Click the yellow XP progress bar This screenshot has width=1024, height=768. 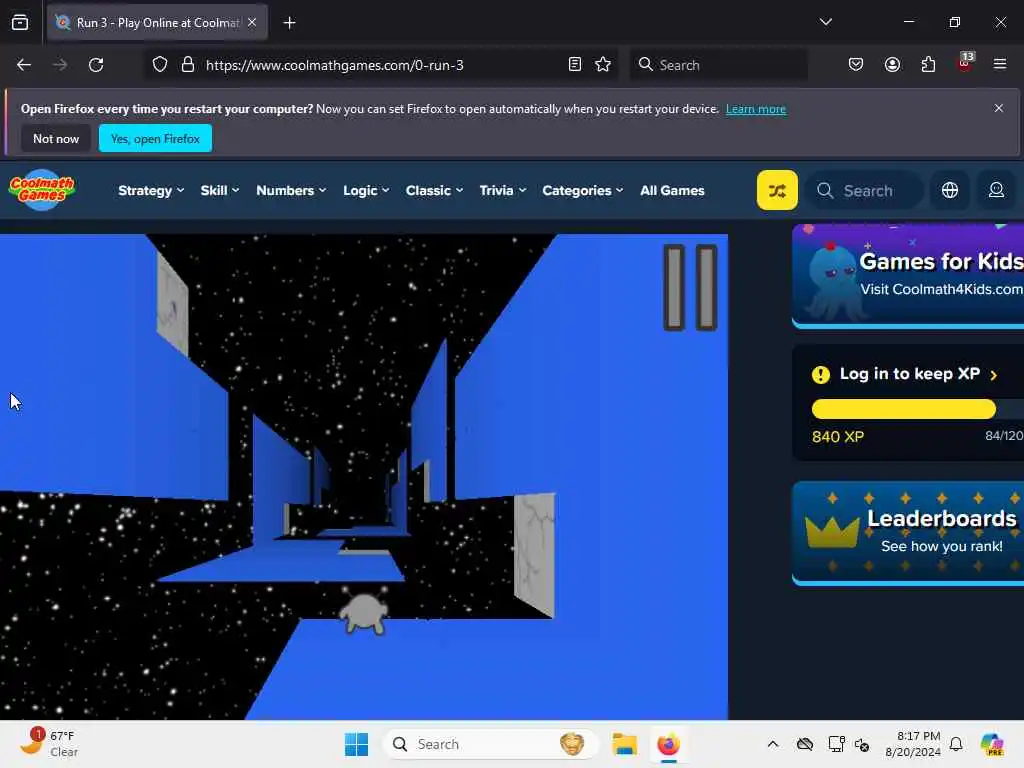(903, 409)
